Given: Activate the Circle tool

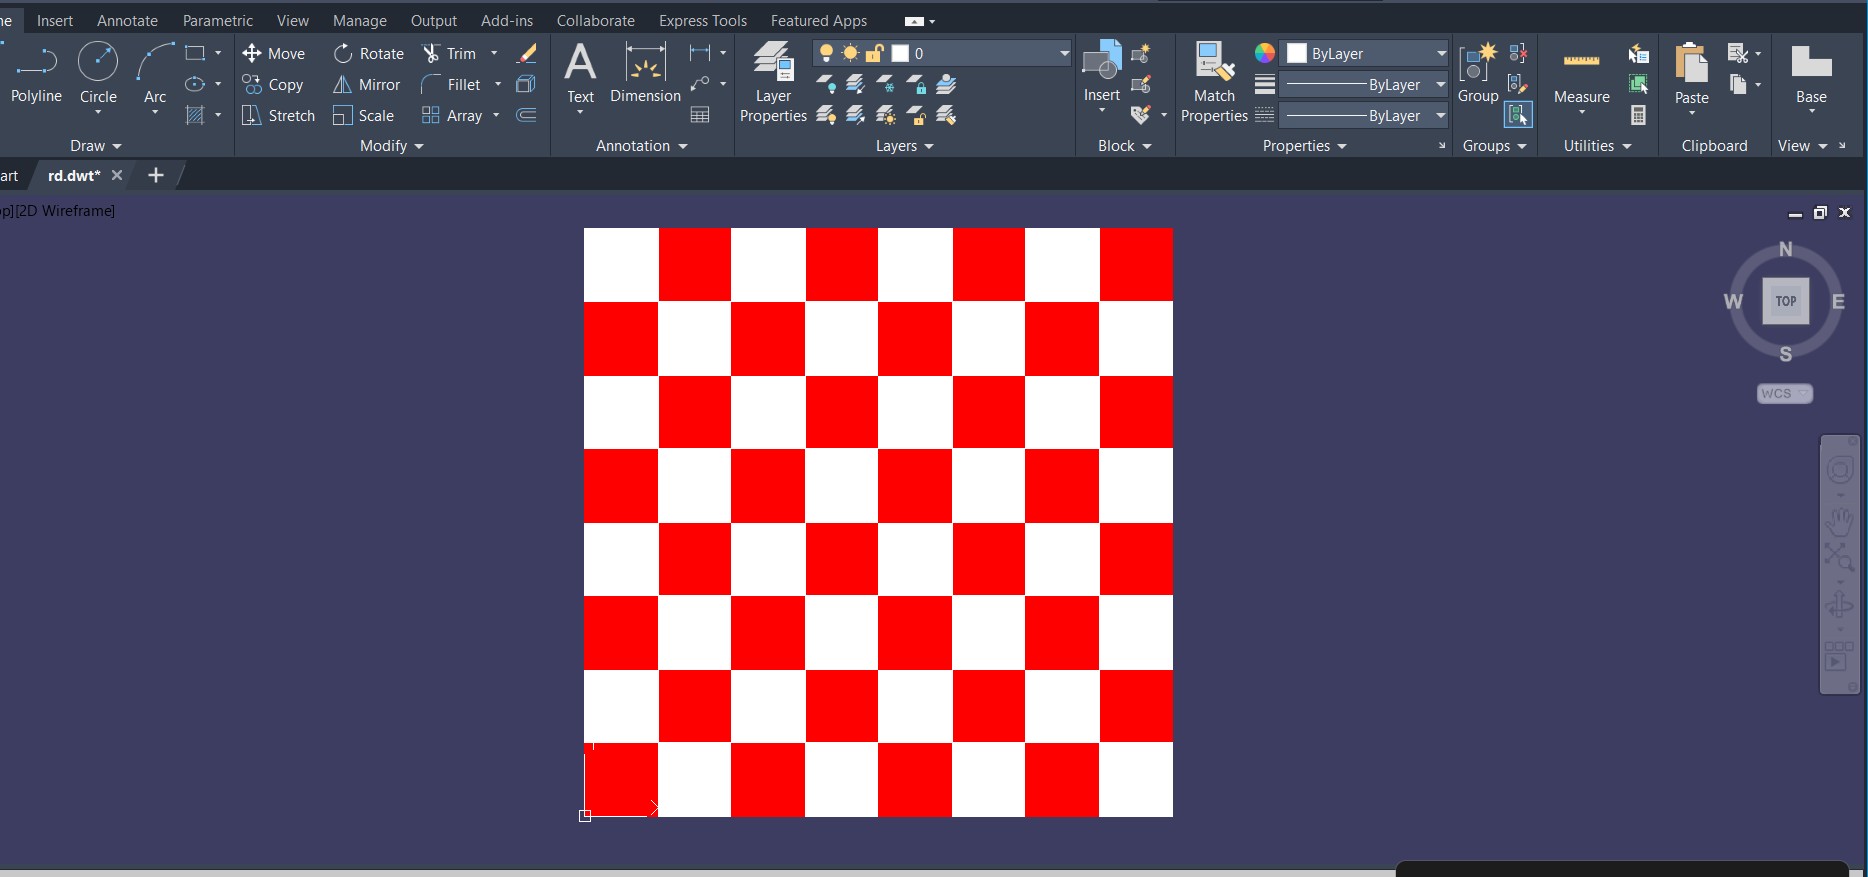Looking at the screenshot, I should 98,72.
